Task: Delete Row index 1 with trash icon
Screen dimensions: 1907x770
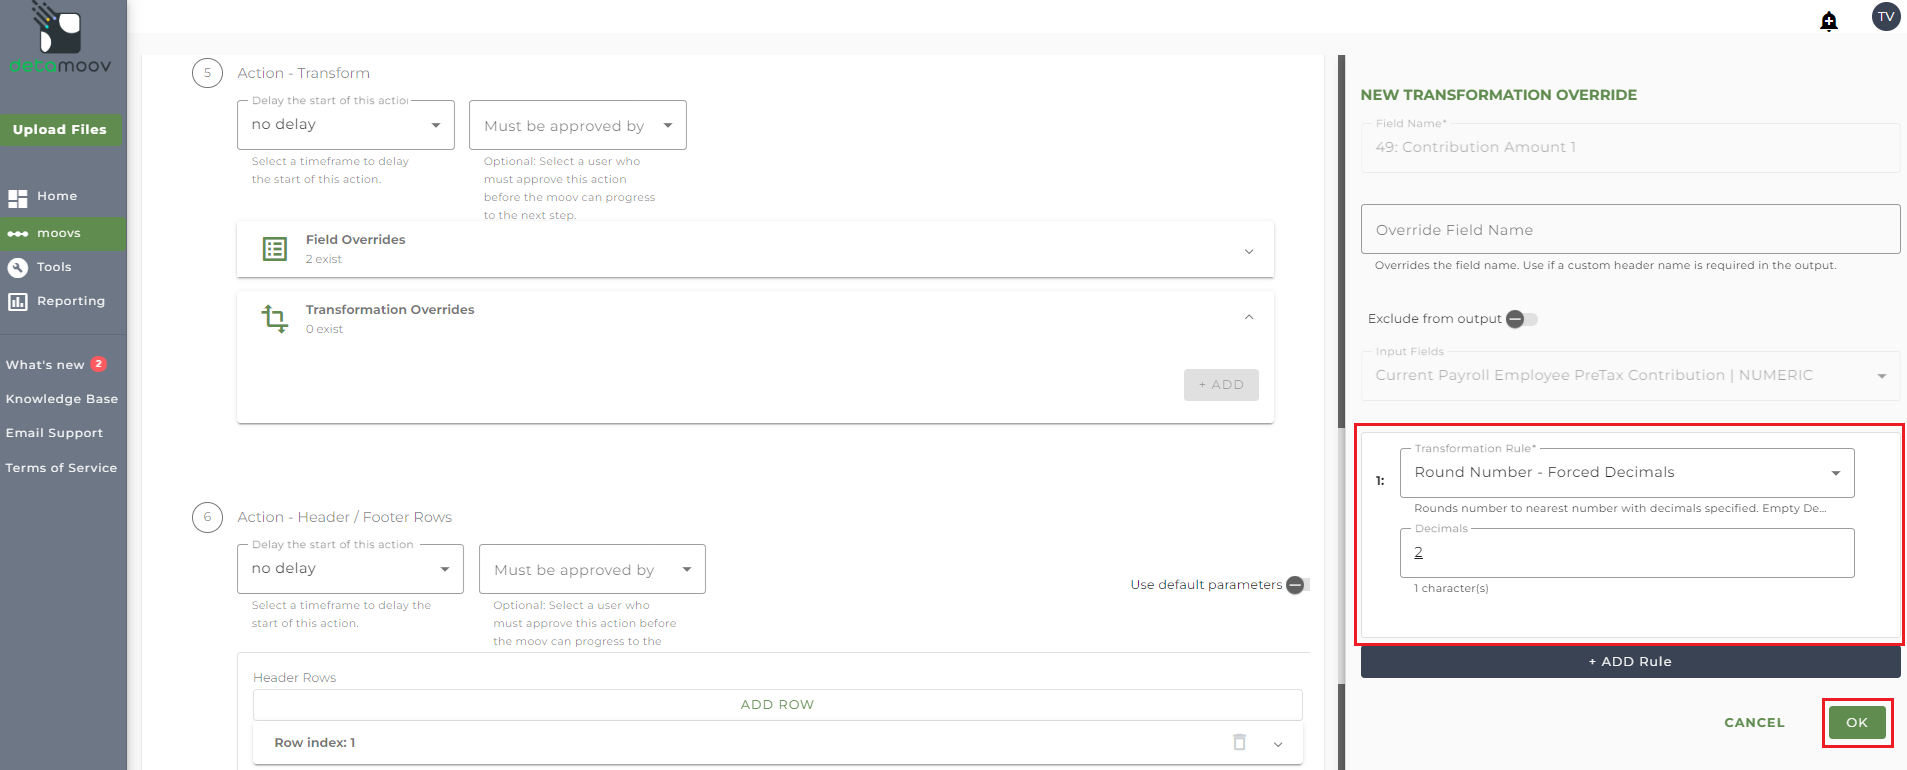Action: tap(1239, 742)
